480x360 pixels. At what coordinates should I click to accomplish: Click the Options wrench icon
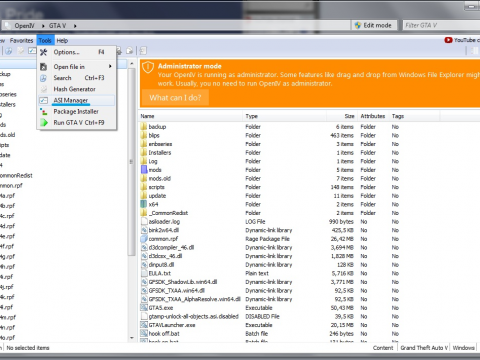[x=43, y=52]
